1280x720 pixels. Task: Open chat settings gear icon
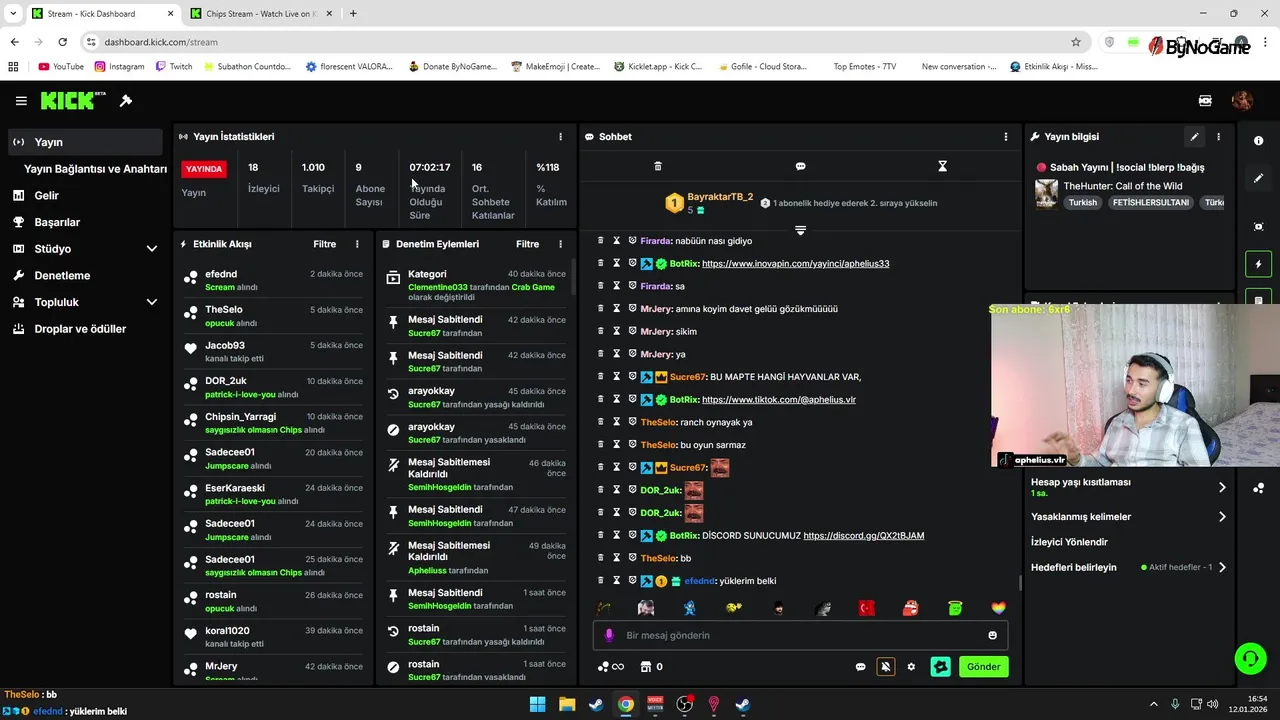click(x=911, y=667)
